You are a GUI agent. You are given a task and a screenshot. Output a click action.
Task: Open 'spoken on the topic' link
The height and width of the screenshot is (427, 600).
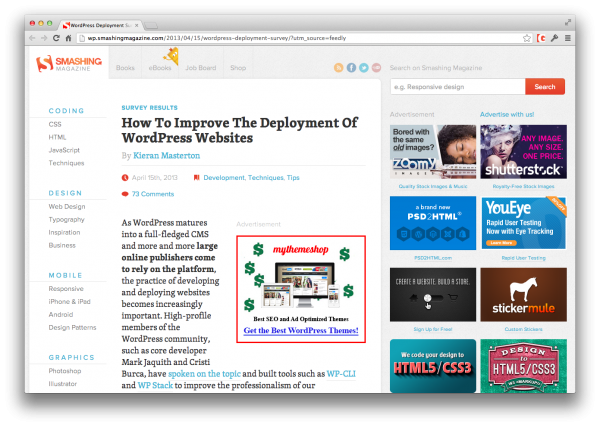coord(204,373)
